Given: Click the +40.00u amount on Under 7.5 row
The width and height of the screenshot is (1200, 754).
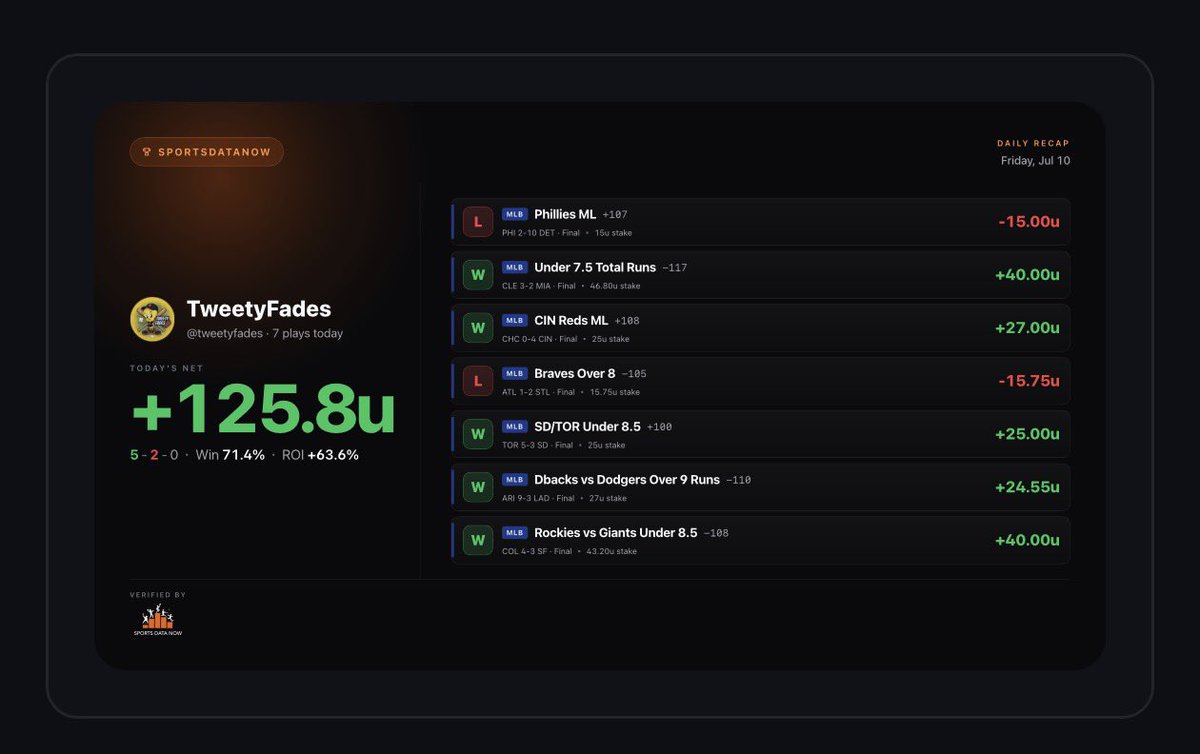Looking at the screenshot, I should point(1027,275).
